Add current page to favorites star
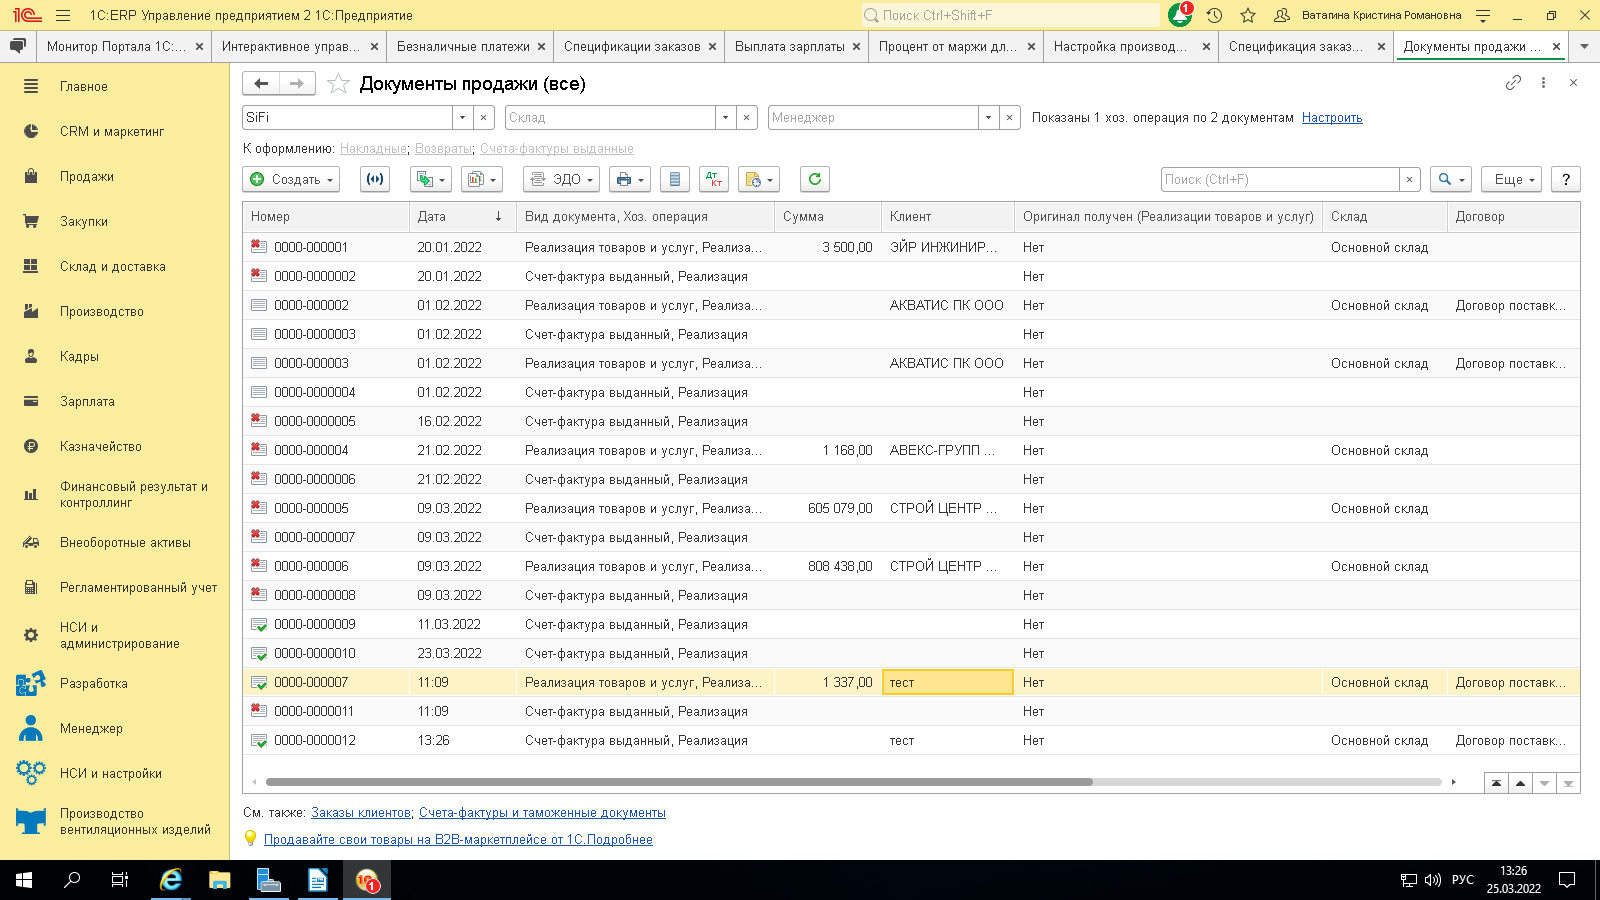1600x900 pixels. pos(339,84)
